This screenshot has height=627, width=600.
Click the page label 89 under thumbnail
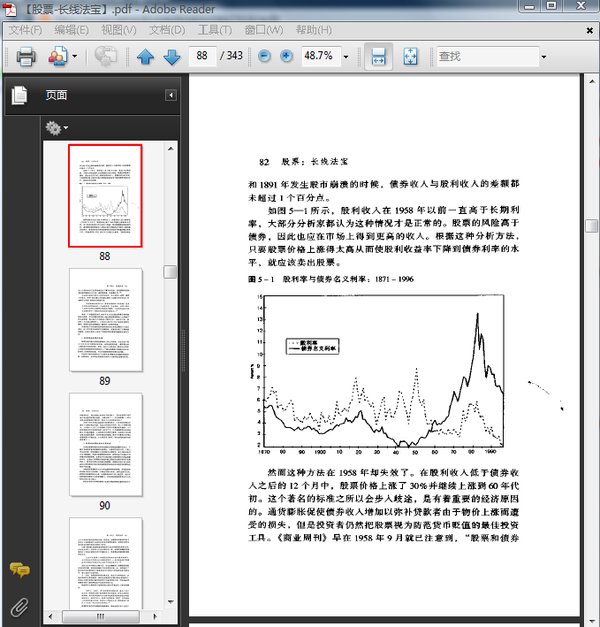[105, 381]
